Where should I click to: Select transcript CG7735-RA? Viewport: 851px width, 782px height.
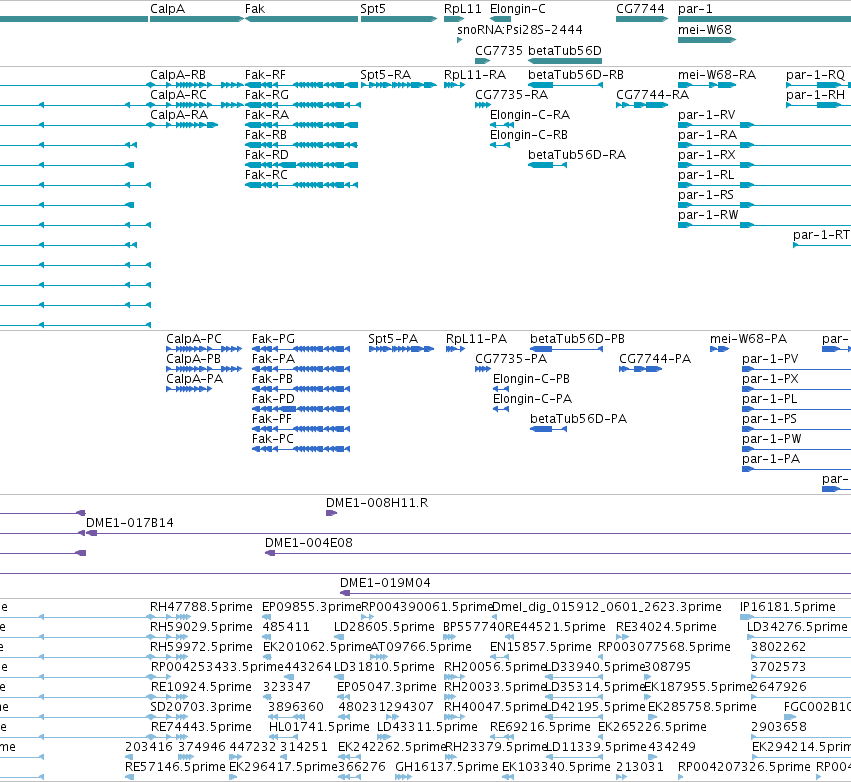pyautogui.click(x=482, y=105)
